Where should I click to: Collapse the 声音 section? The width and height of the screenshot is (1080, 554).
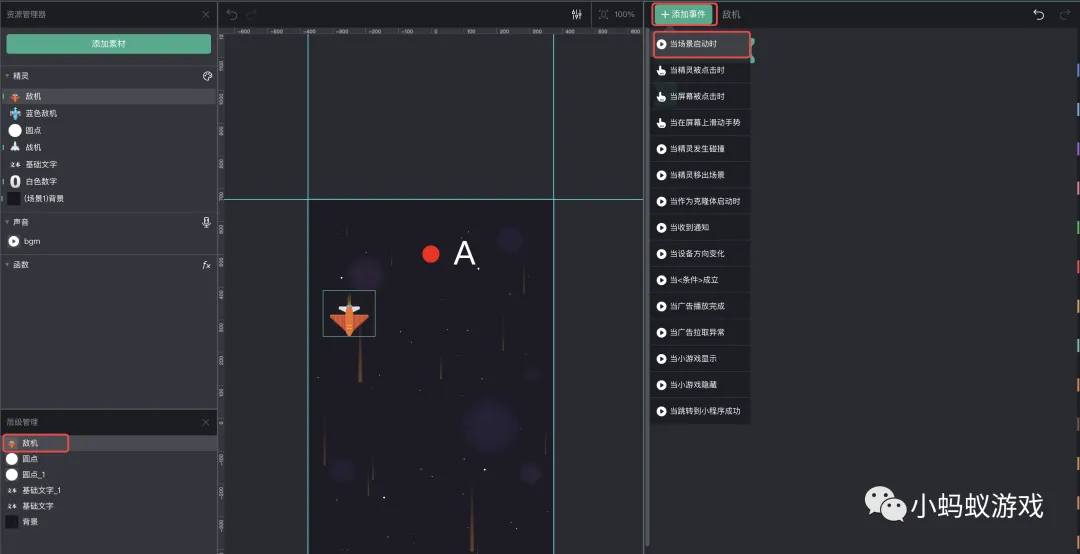[7, 222]
